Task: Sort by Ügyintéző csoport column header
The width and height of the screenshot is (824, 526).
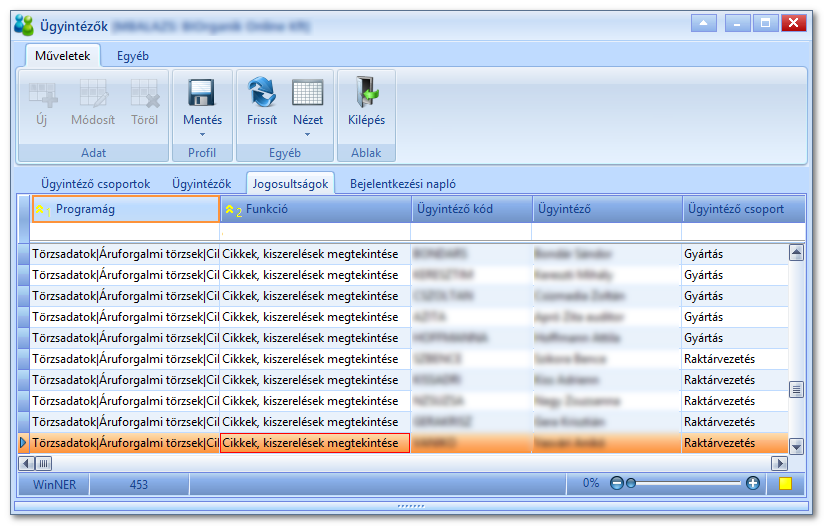Action: [744, 209]
